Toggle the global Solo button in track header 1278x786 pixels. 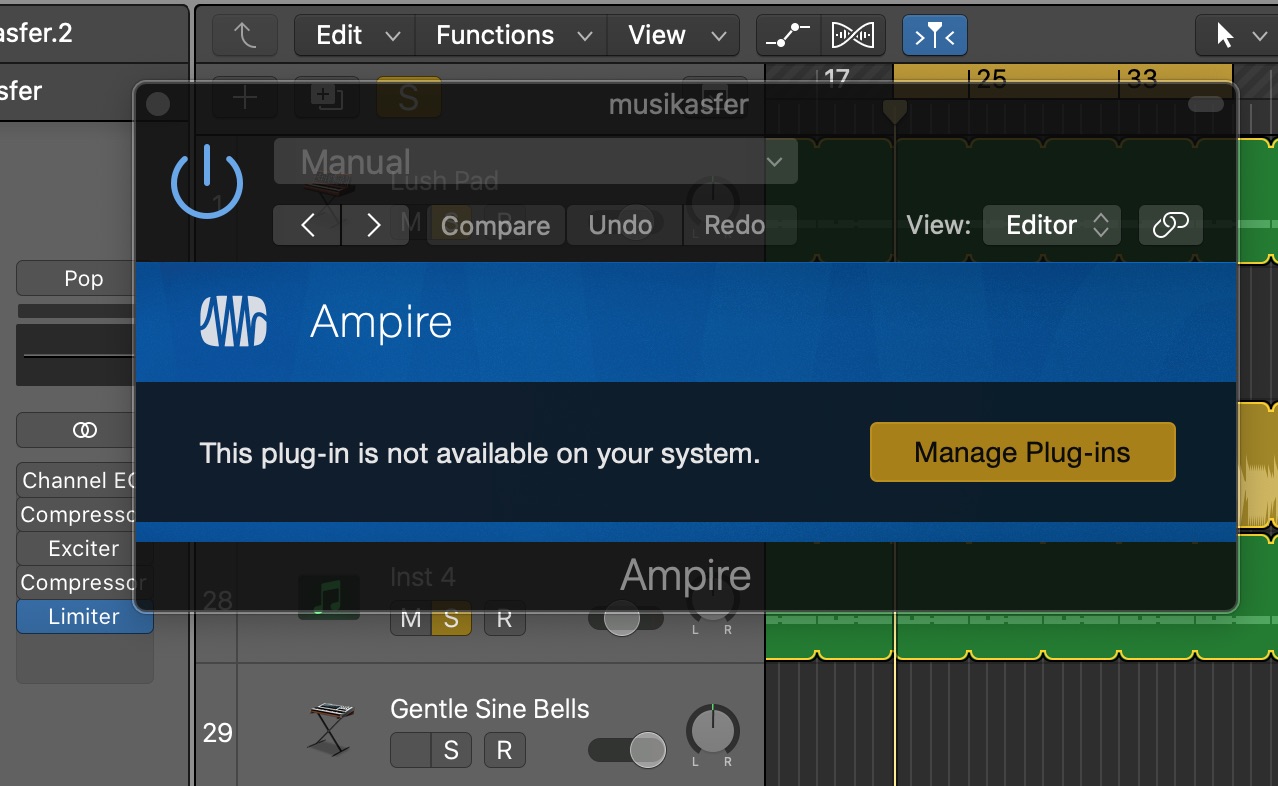(x=408, y=97)
